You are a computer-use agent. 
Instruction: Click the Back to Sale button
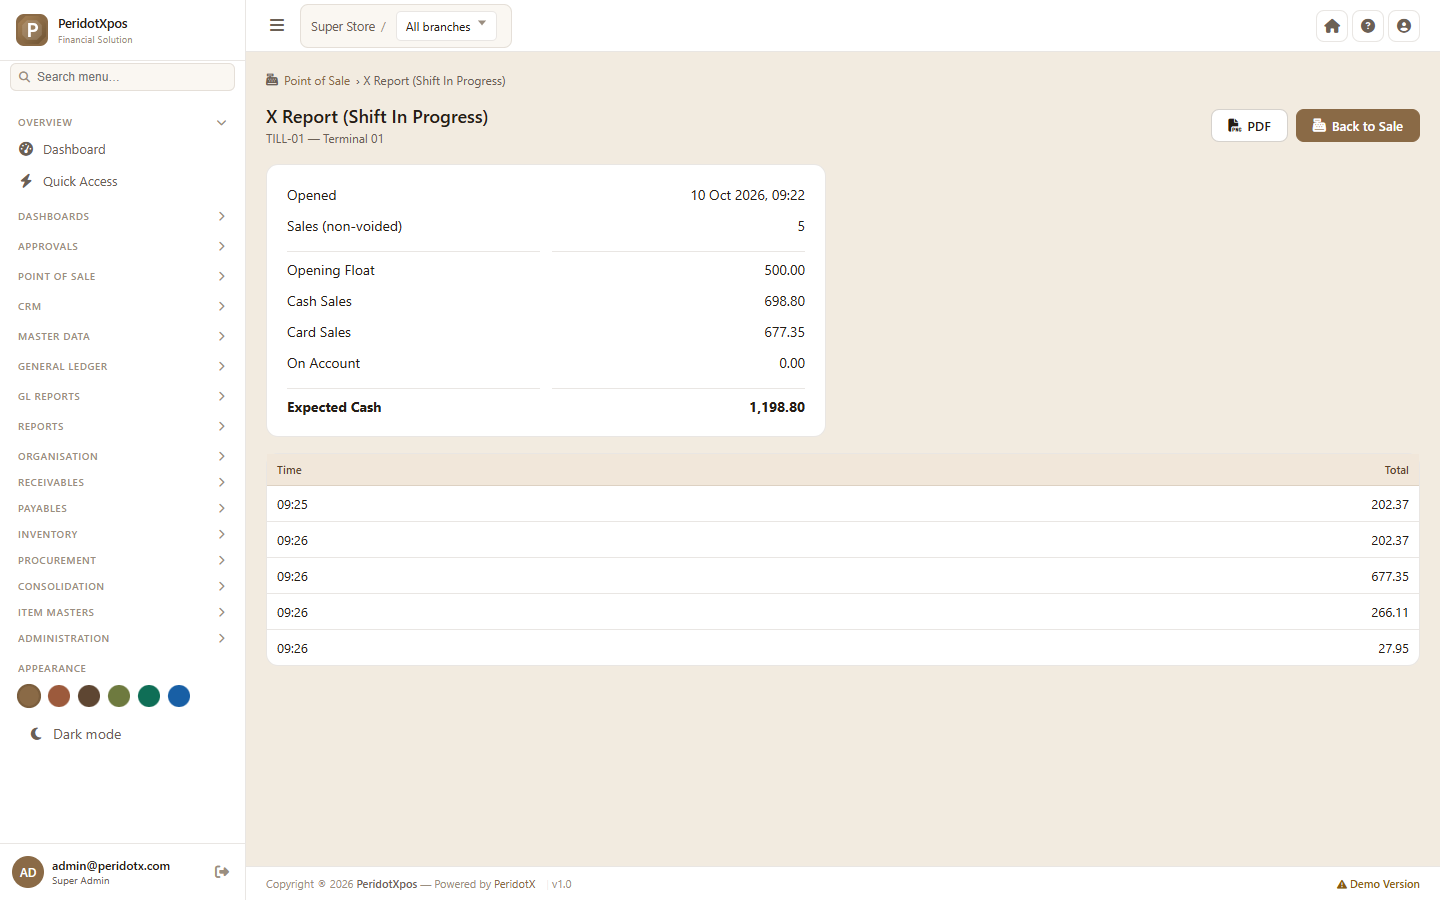[x=1357, y=126]
